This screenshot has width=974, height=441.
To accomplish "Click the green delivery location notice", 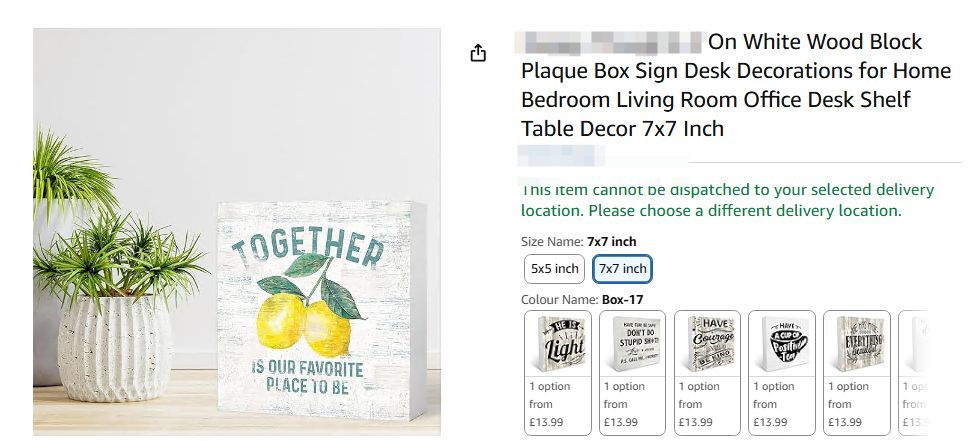I will point(727,200).
